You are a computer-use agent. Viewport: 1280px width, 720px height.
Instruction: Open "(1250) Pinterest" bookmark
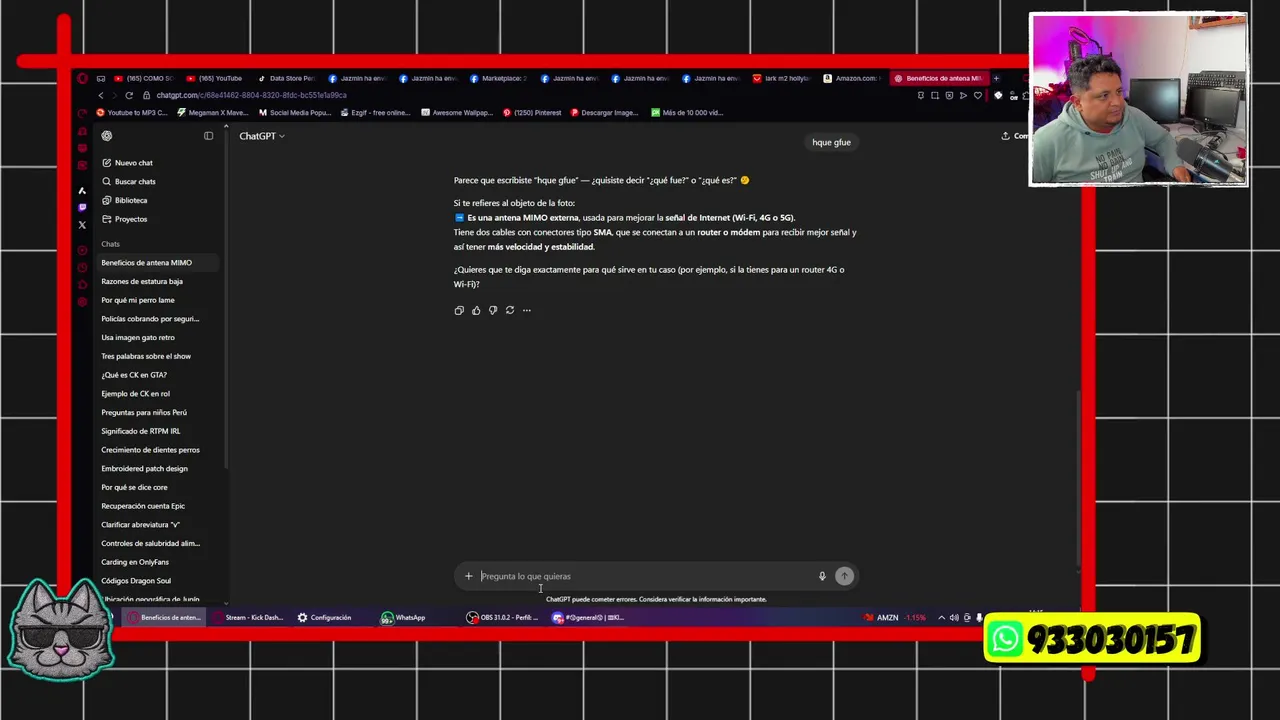coord(532,113)
